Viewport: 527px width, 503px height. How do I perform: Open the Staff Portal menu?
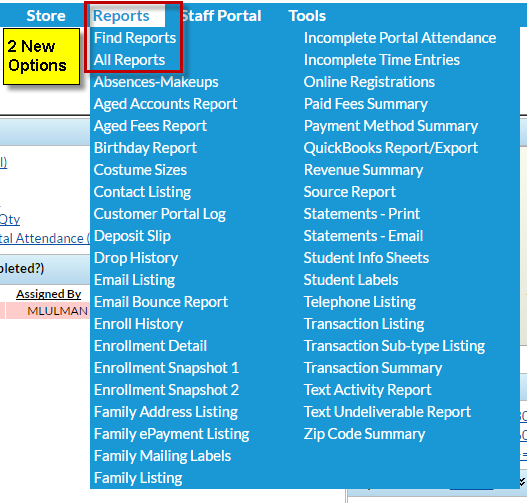tap(221, 16)
